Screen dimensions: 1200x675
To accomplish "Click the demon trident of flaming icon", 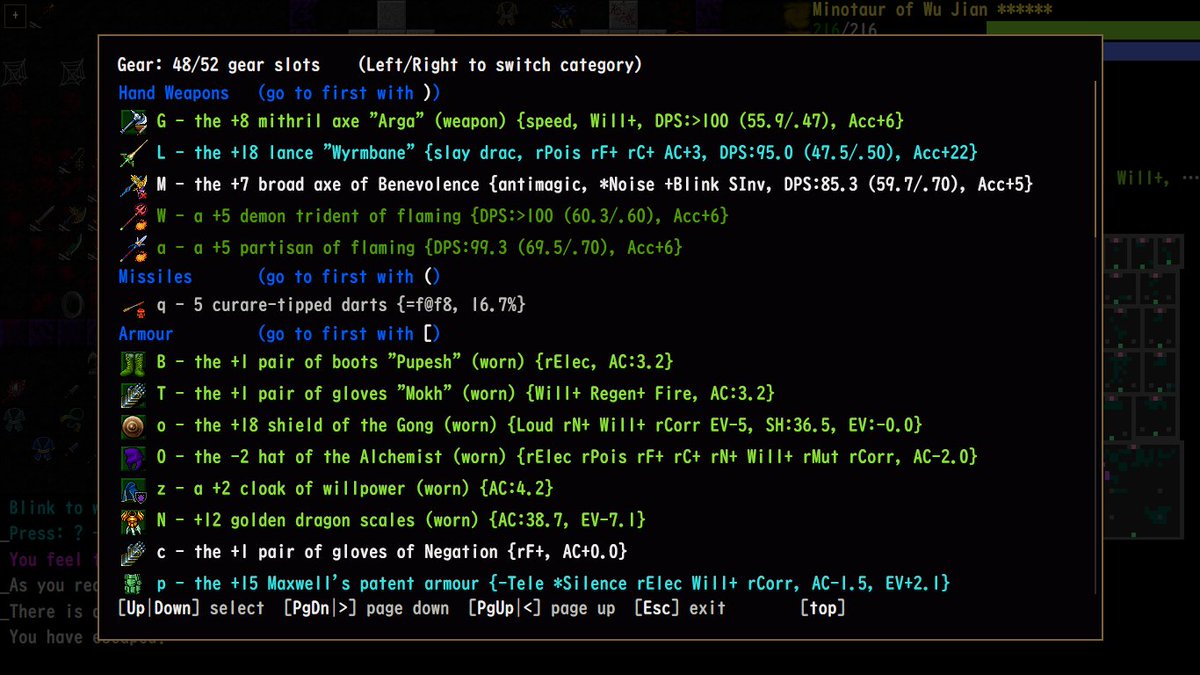I will (133, 216).
